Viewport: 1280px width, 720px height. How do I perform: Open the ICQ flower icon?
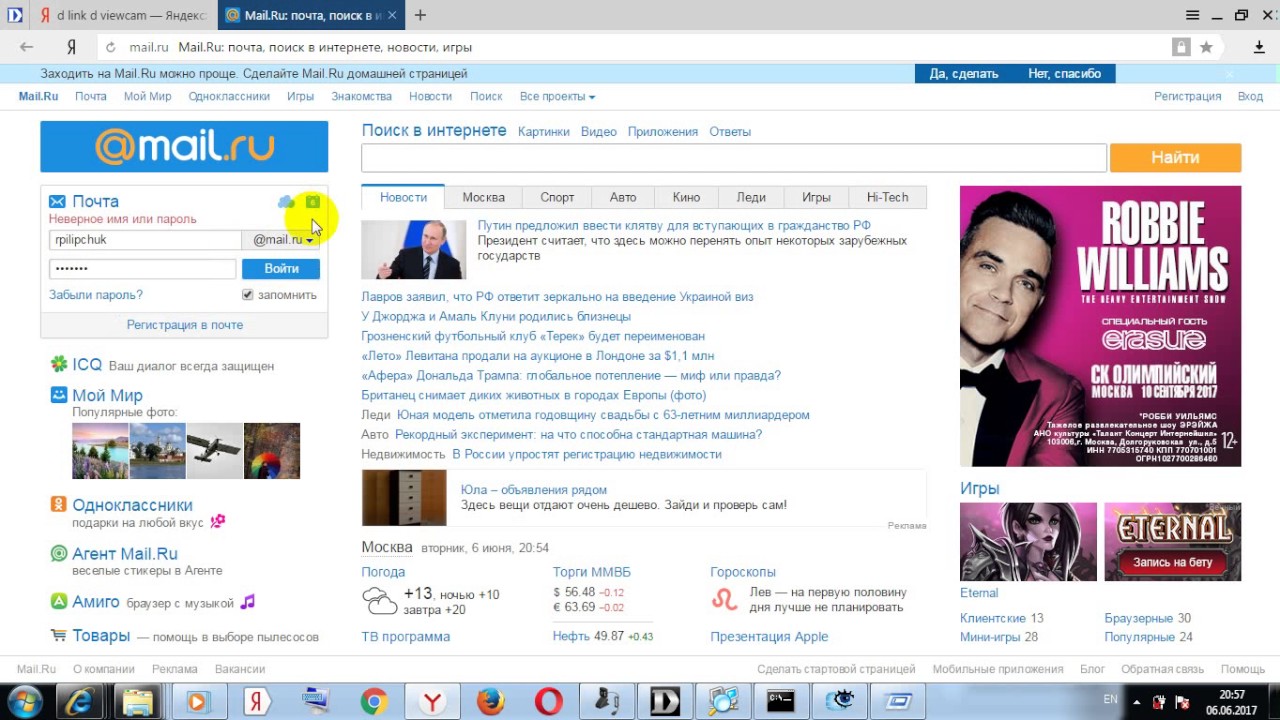point(59,364)
